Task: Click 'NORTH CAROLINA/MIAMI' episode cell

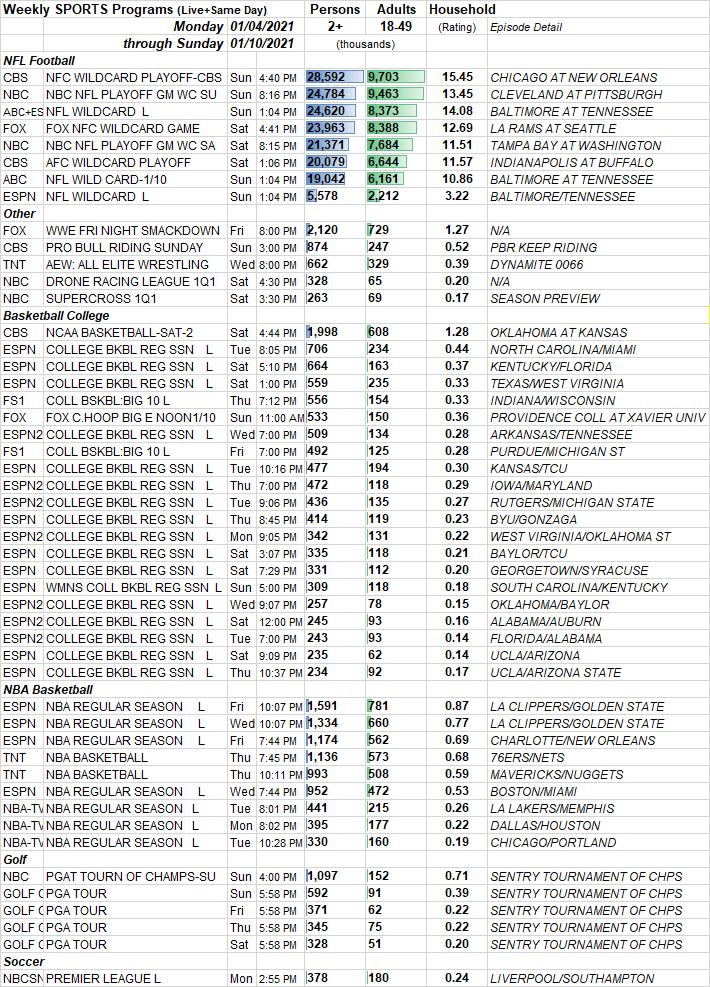Action: point(563,349)
